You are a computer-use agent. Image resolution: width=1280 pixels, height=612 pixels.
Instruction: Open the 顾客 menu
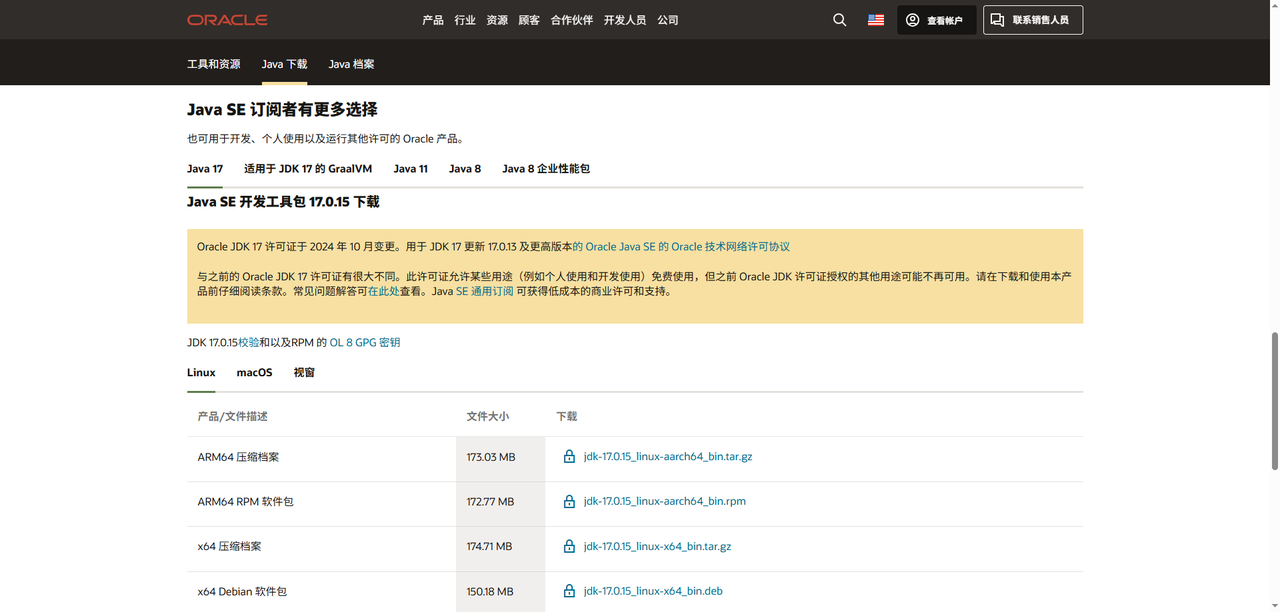pos(529,20)
